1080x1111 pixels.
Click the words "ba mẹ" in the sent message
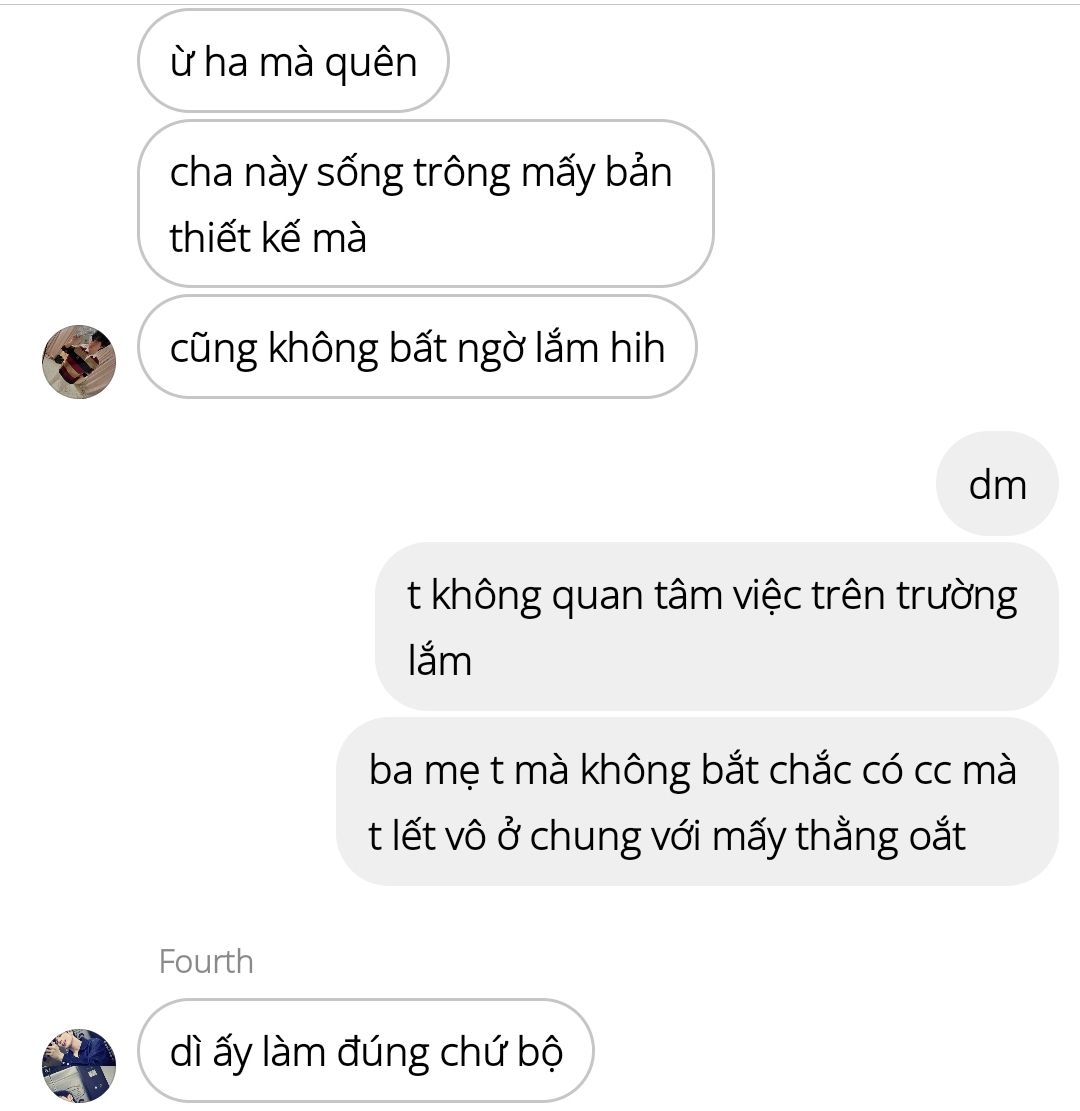pos(424,771)
